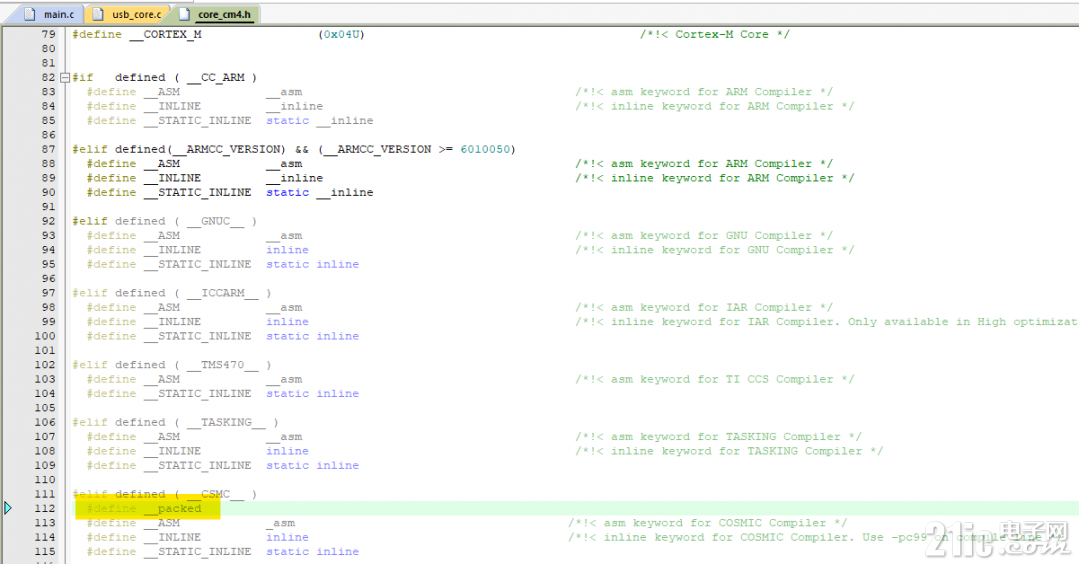Click the __TMS470__ identifier on line 102
Viewport: 1079px width, 564px height.
[223, 365]
